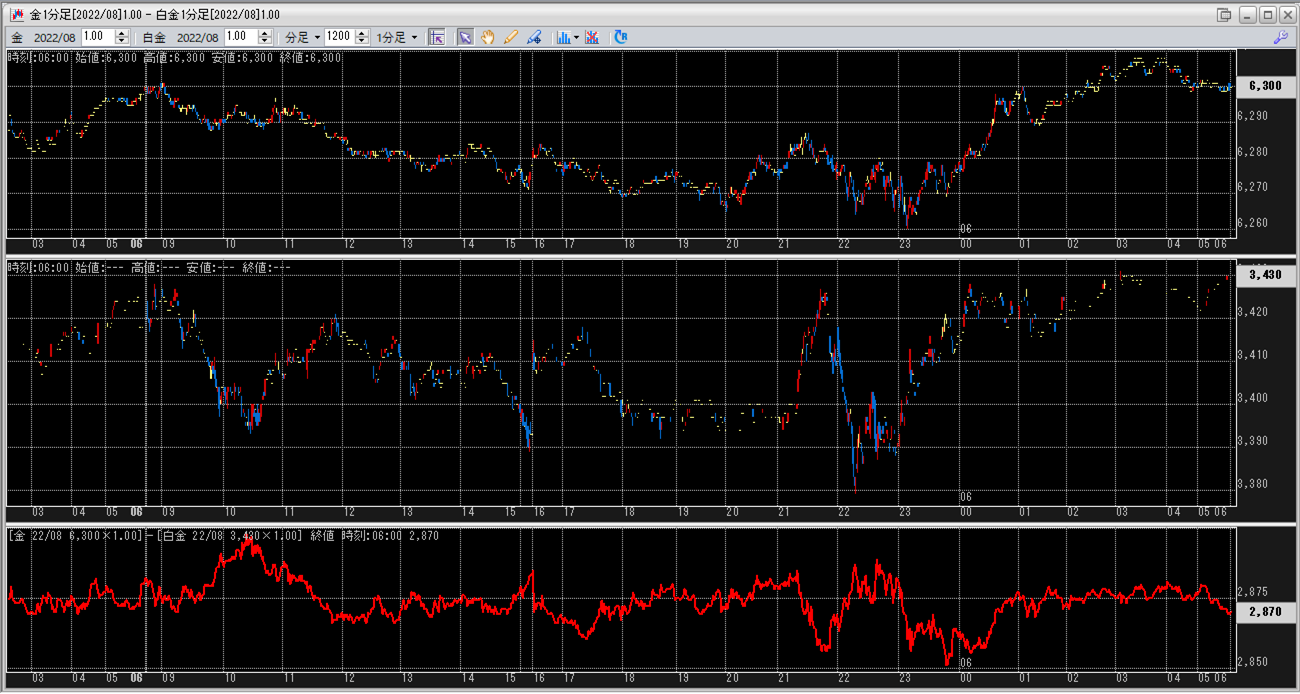Increase the 金 multiplier with up arrow
The height and width of the screenshot is (694, 1300).
coord(122,33)
